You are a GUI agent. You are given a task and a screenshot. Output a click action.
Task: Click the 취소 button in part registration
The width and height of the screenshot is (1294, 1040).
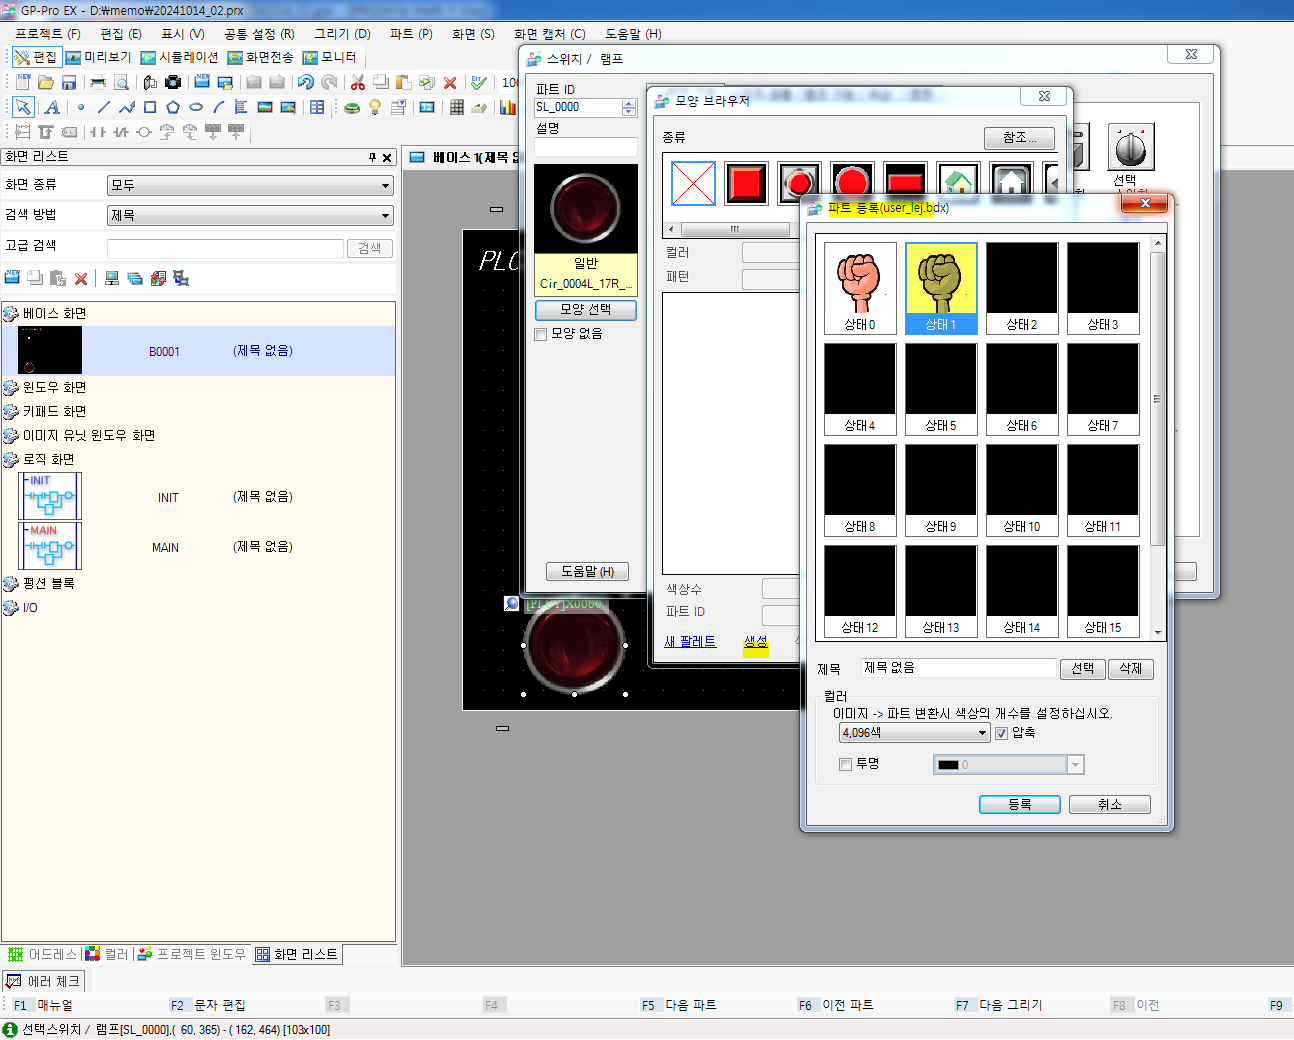(1109, 804)
